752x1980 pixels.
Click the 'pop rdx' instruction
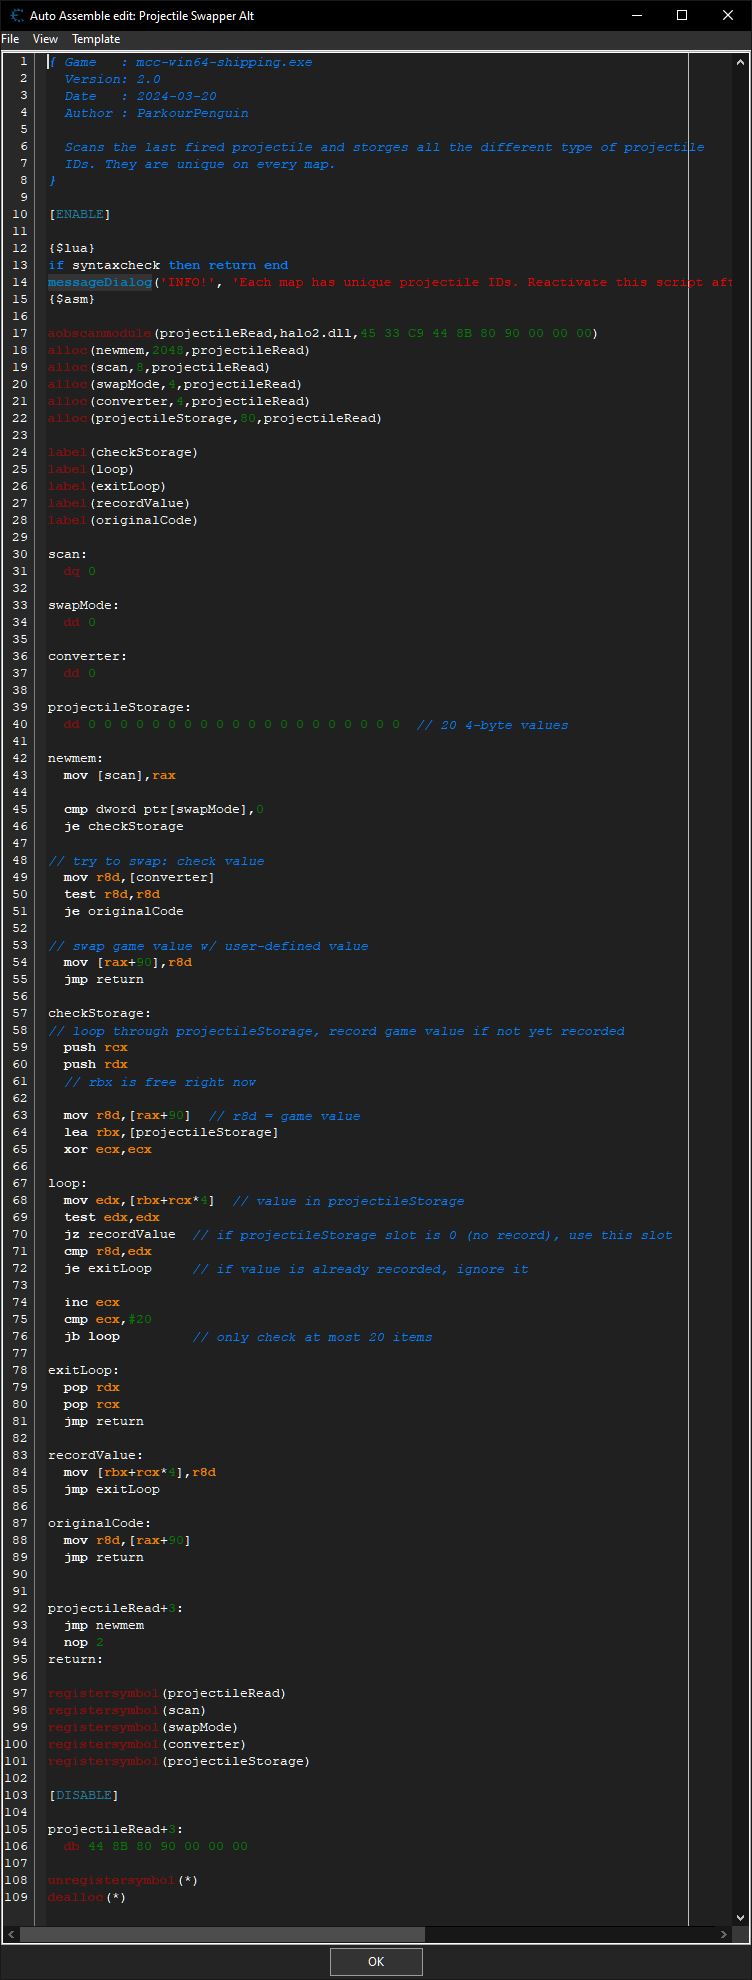[92, 1388]
